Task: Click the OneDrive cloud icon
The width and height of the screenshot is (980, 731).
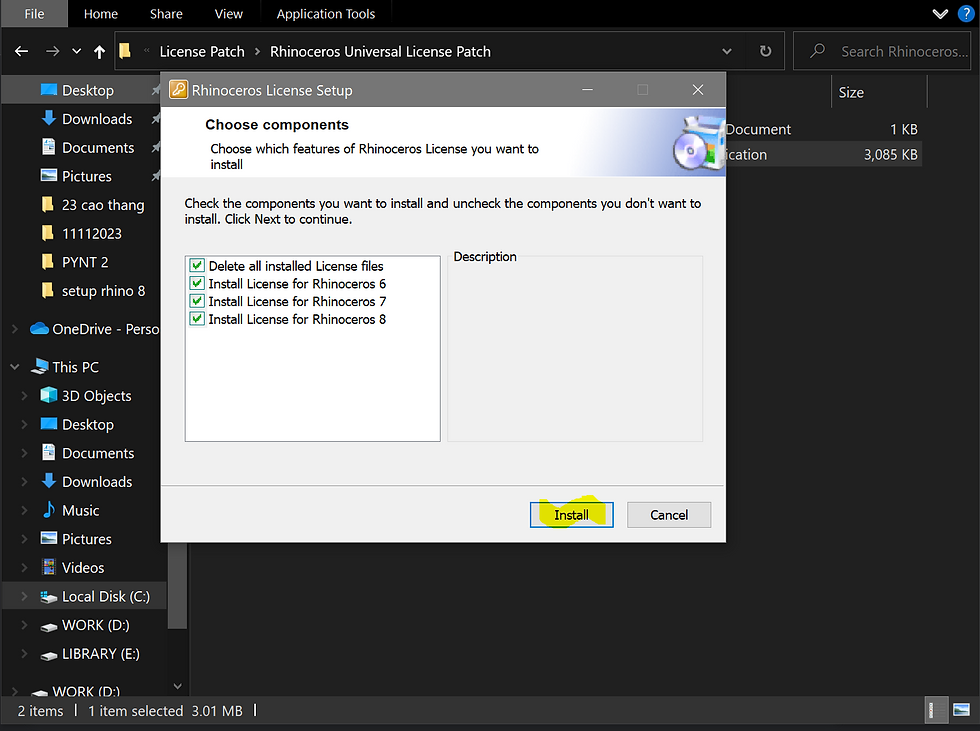Action: 39,329
